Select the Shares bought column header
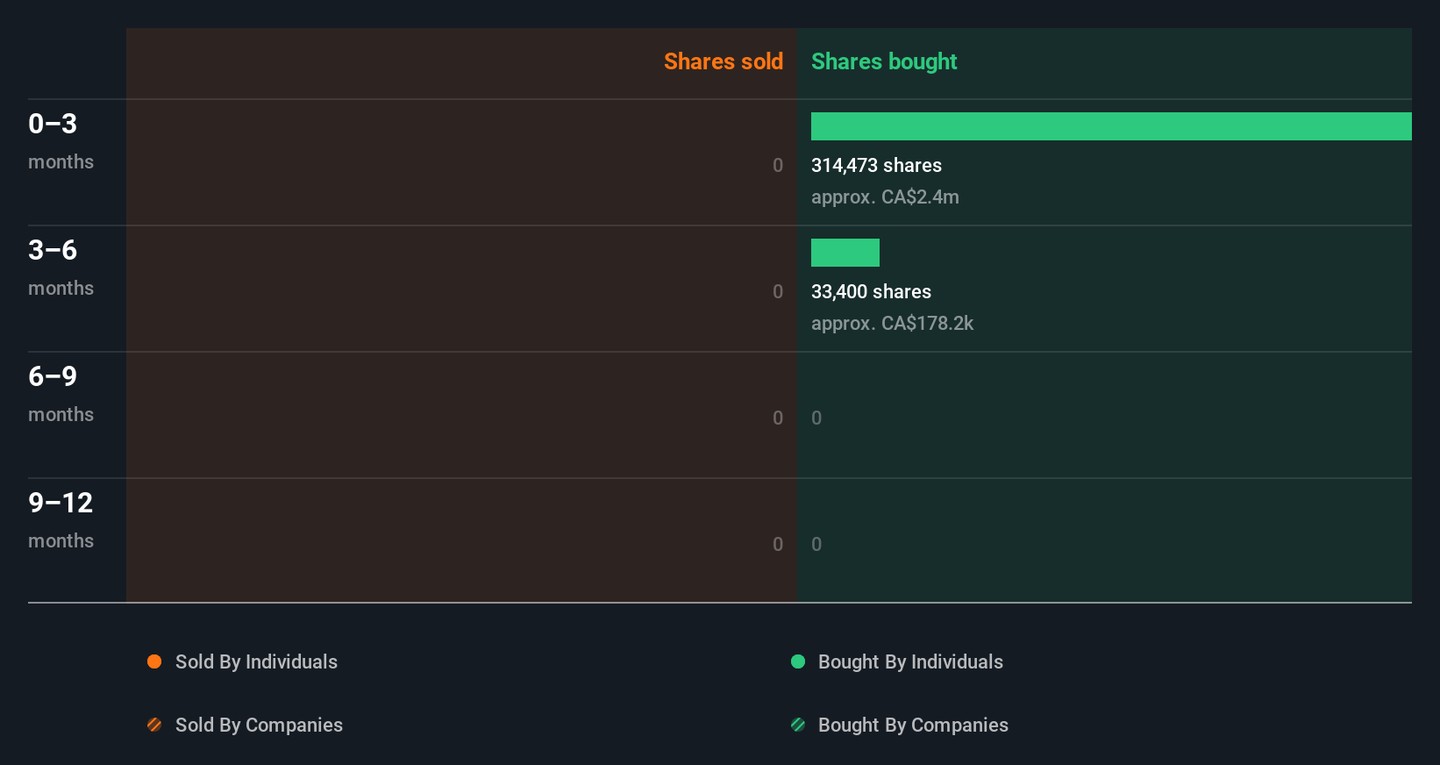This screenshot has width=1440, height=765. (884, 61)
